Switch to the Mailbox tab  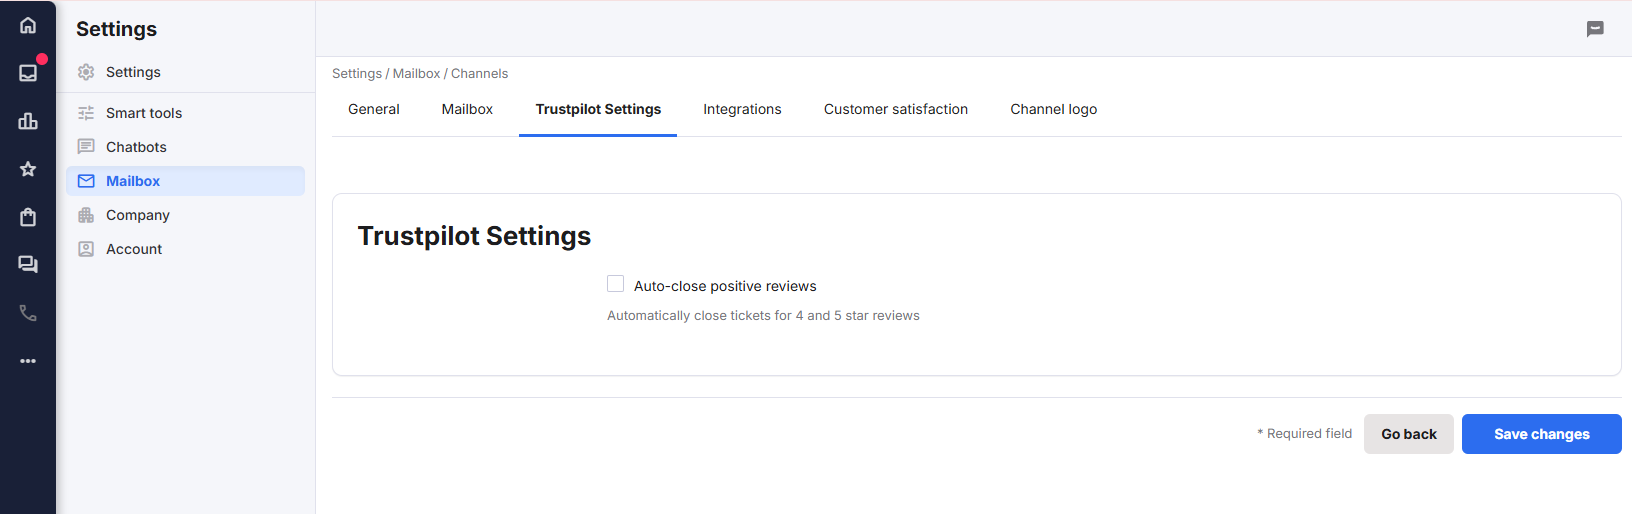click(x=467, y=109)
